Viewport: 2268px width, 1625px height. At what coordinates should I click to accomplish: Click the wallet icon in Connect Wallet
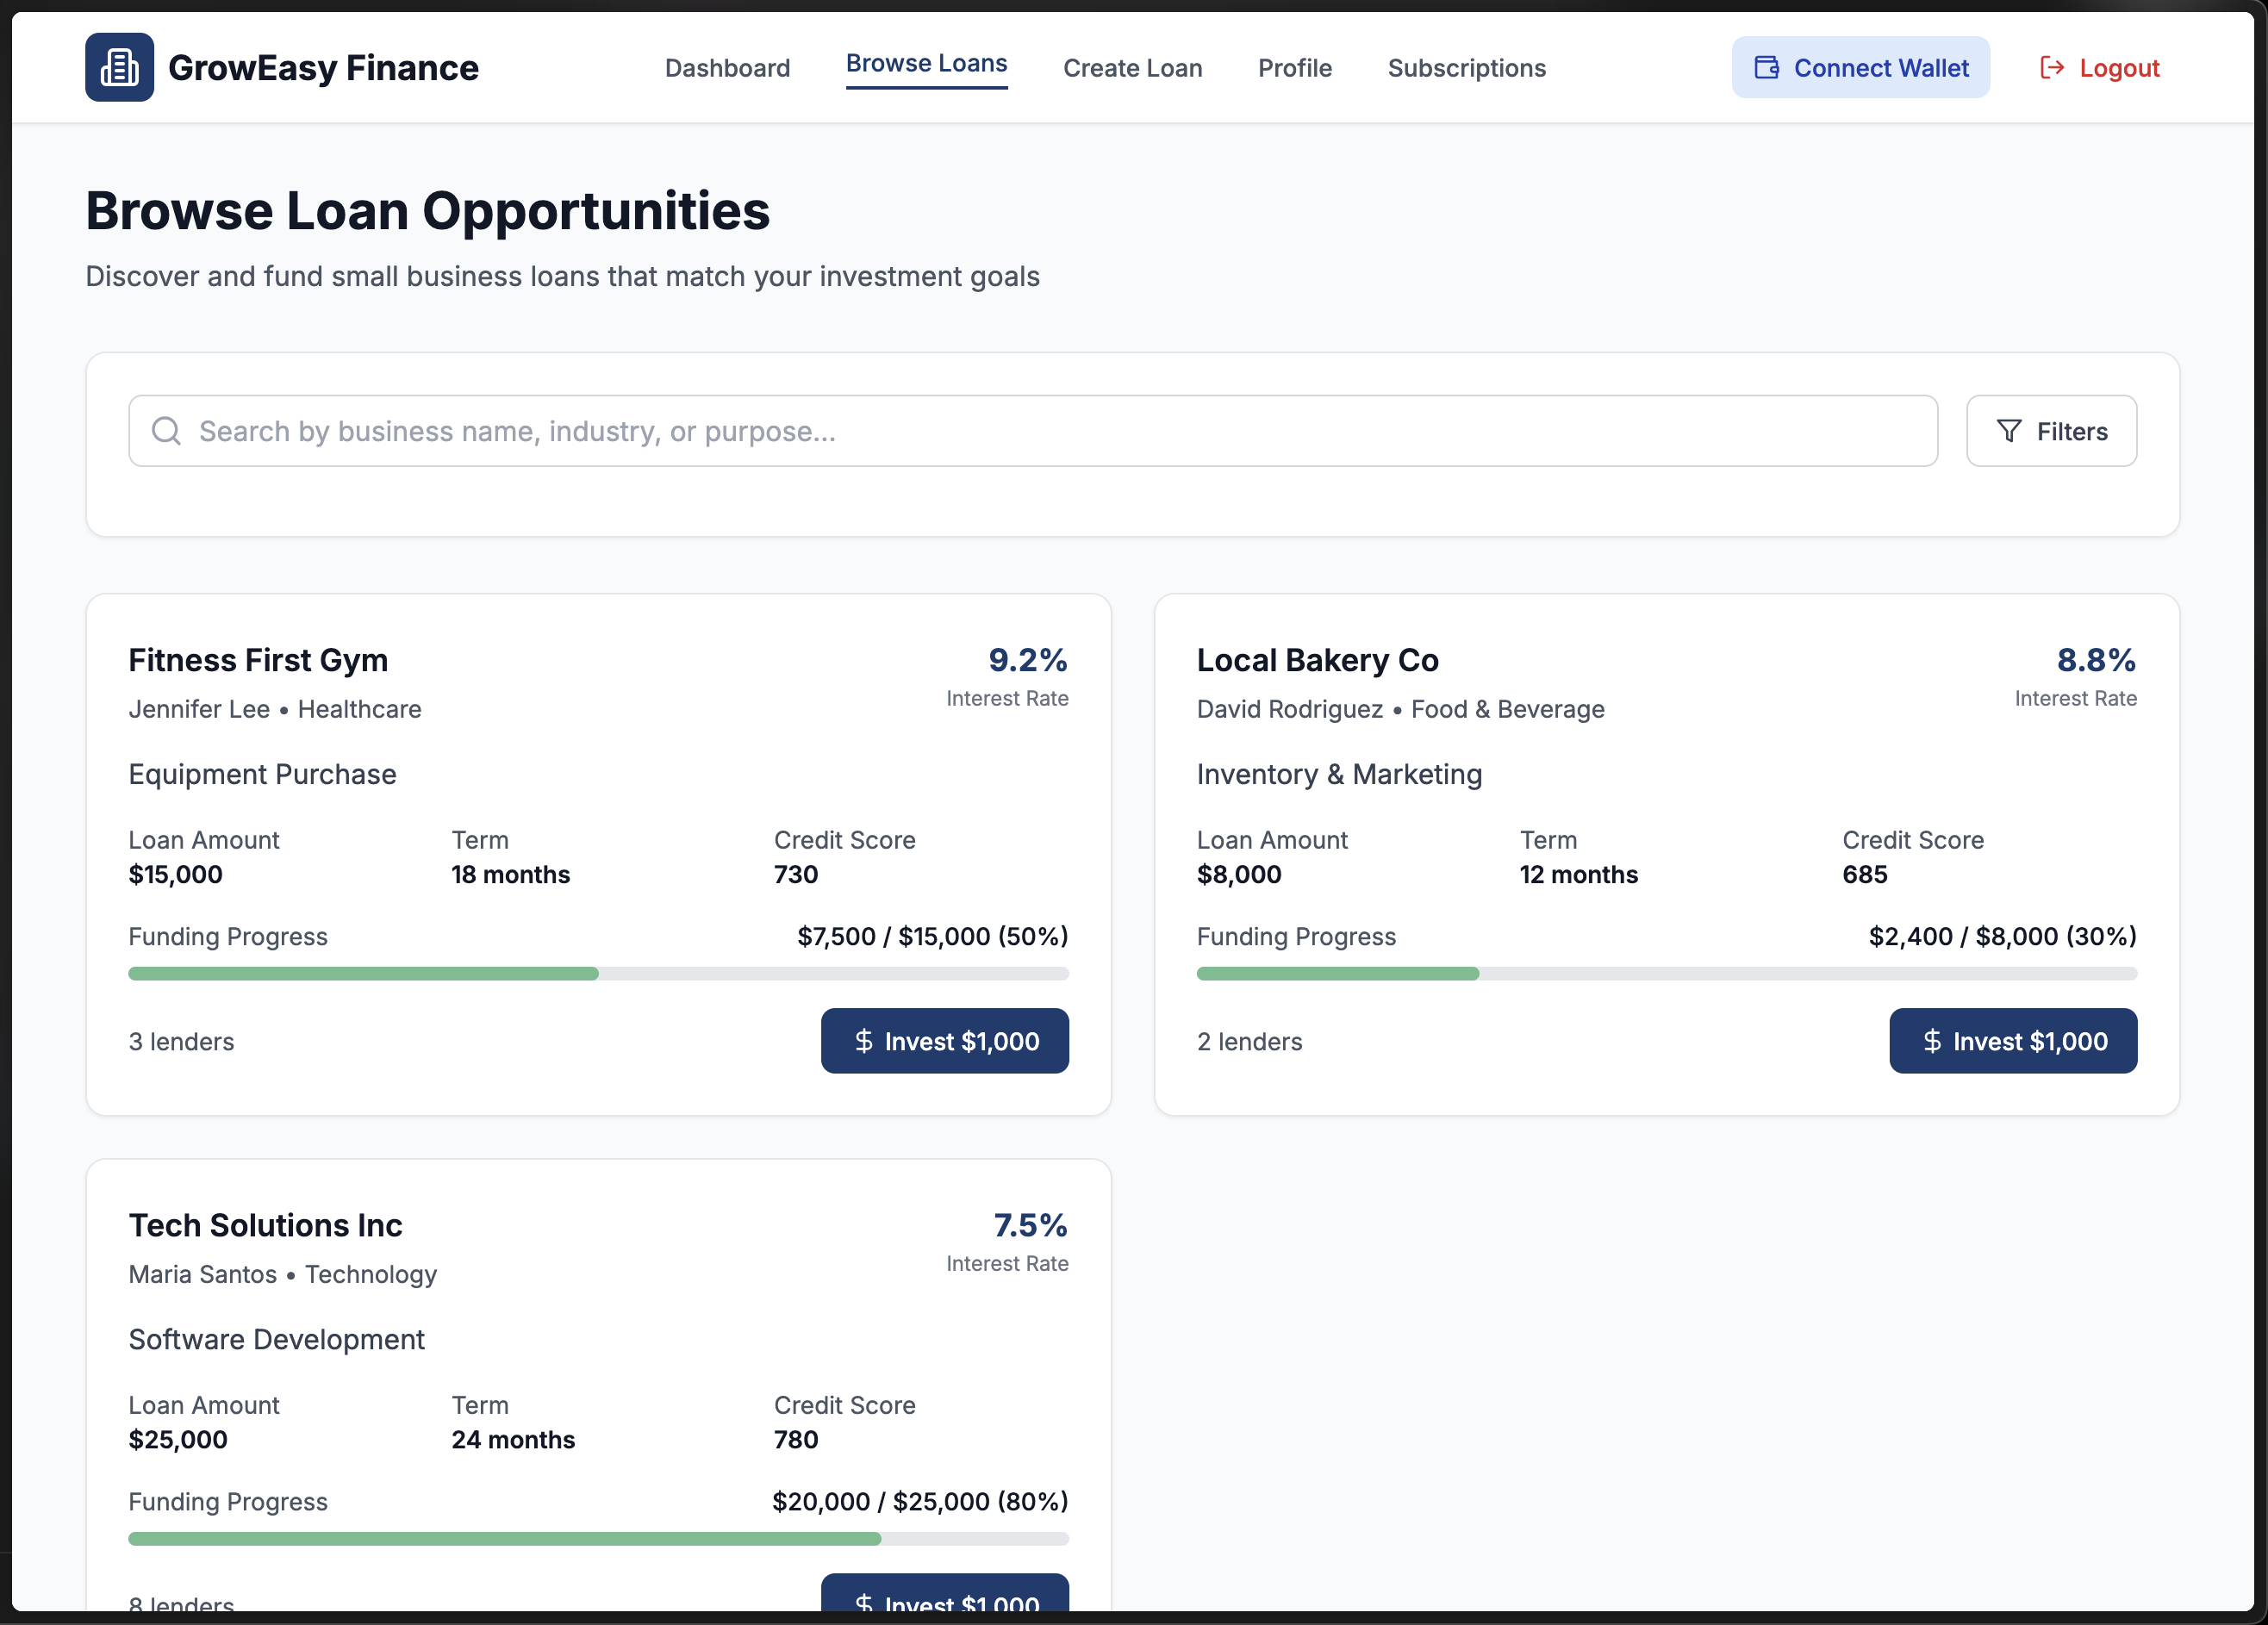tap(1766, 68)
